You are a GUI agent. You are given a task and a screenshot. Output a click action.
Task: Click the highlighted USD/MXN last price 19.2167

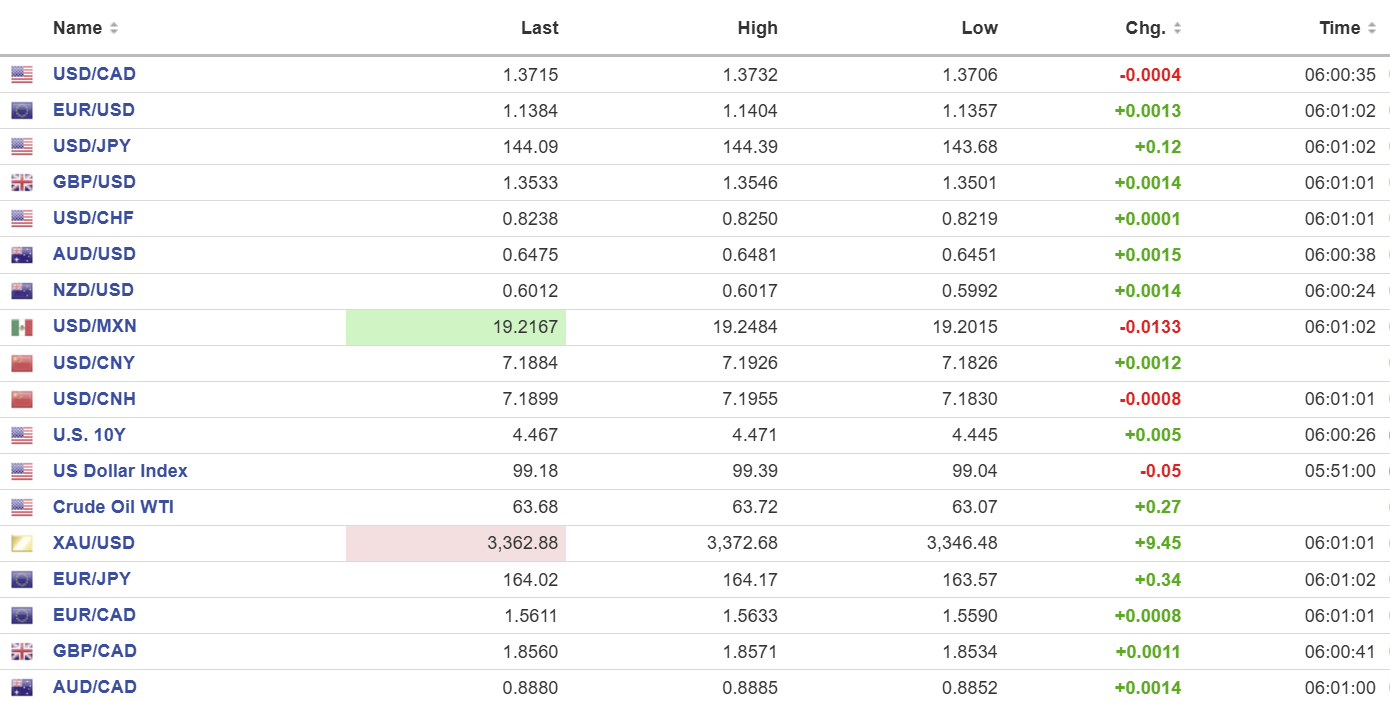point(456,327)
